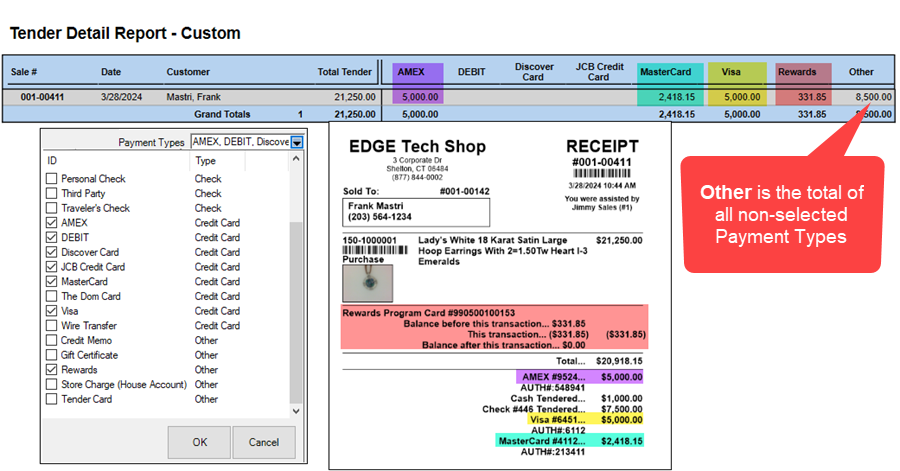
Task: Check the Personal Check checkbox
Action: point(52,179)
